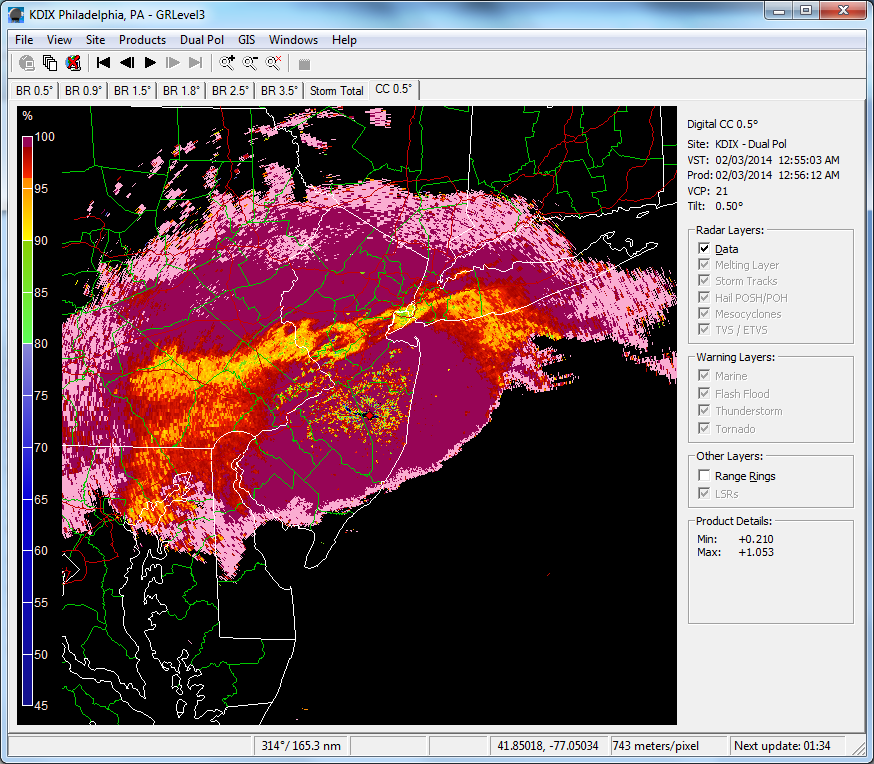Click the 80% mark on color scale

tap(41, 344)
